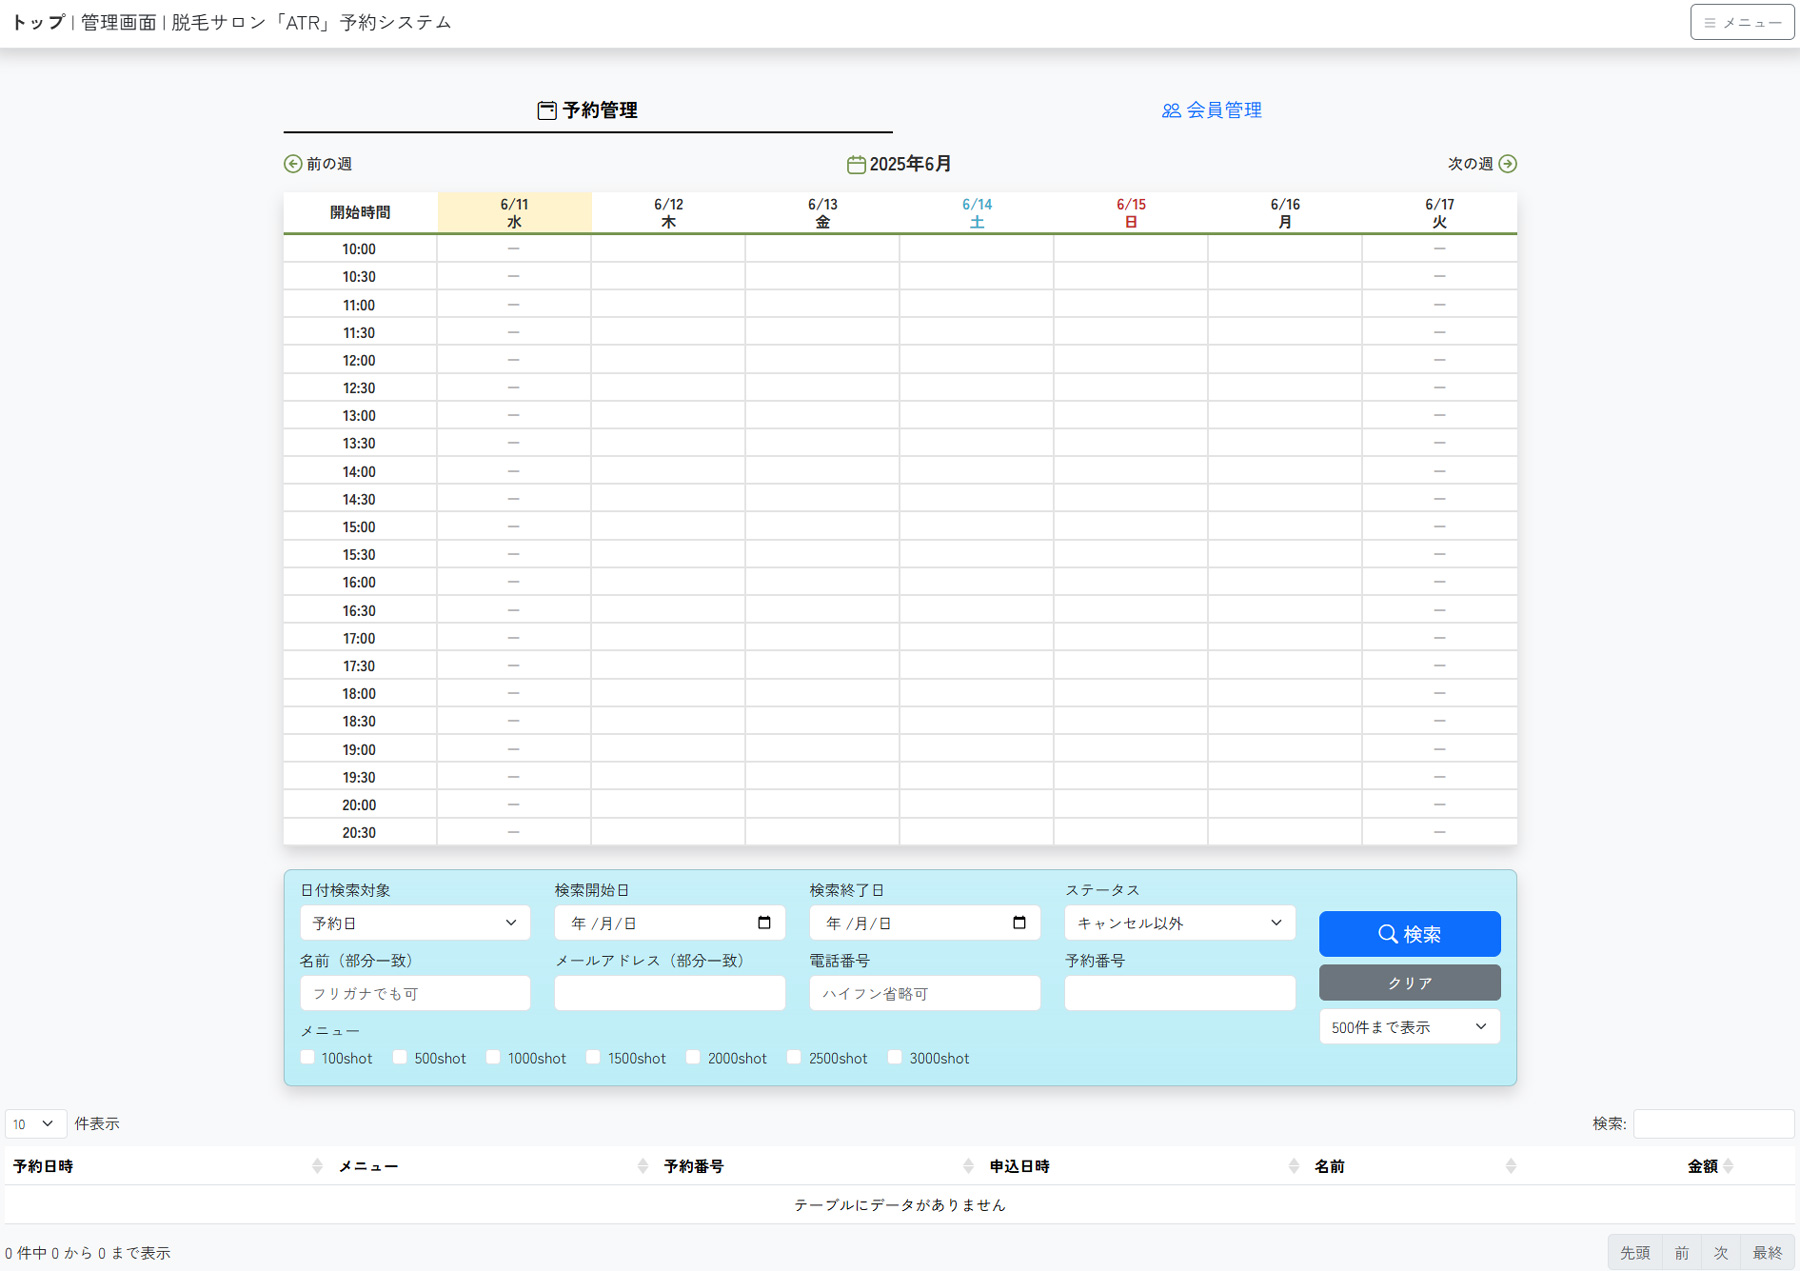This screenshot has width=1800, height=1271.
Task: Focus the 予約番号 input field
Action: point(1180,993)
